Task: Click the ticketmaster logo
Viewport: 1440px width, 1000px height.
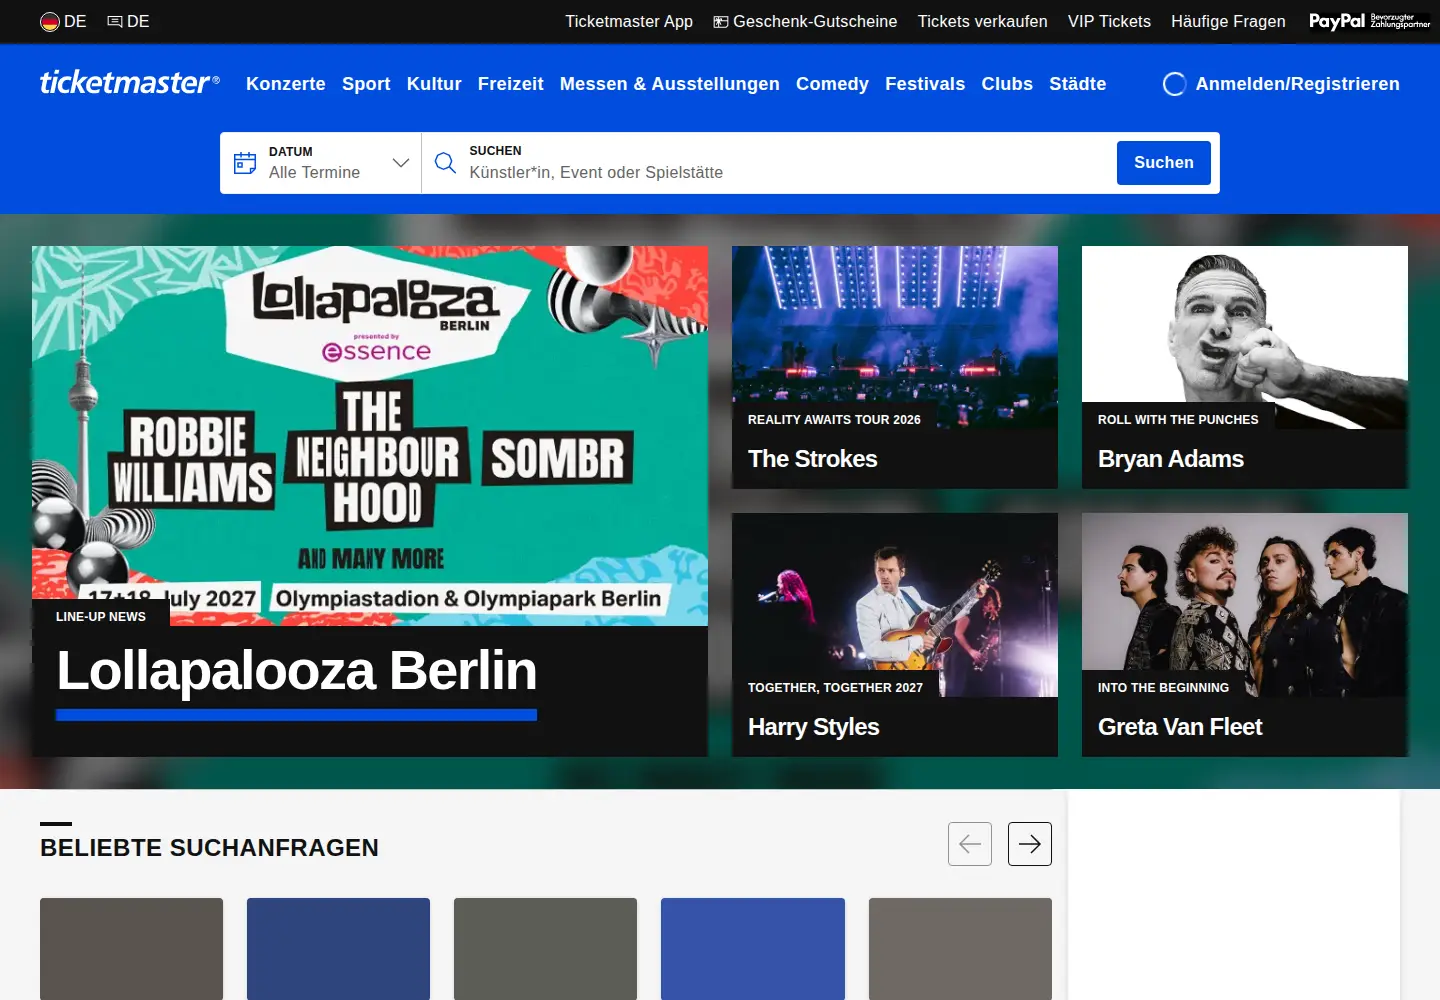Action: click(x=129, y=83)
